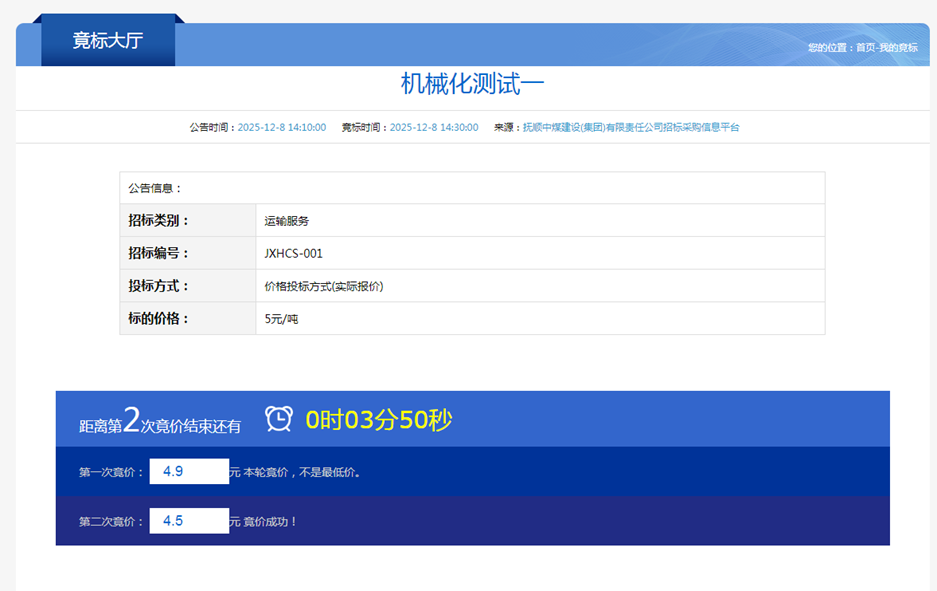Select the 价格投标方式(实际报价) value

[324, 286]
